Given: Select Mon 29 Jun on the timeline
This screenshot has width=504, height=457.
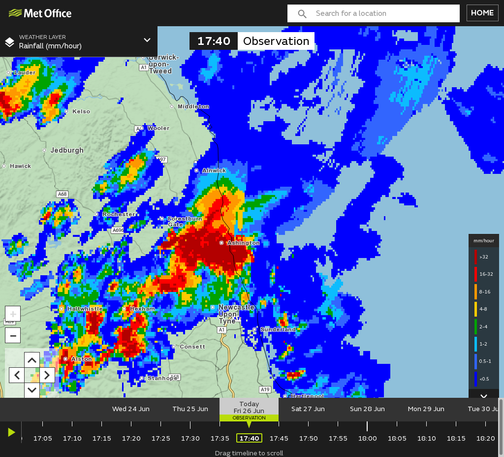Looking at the screenshot, I should point(426,409).
